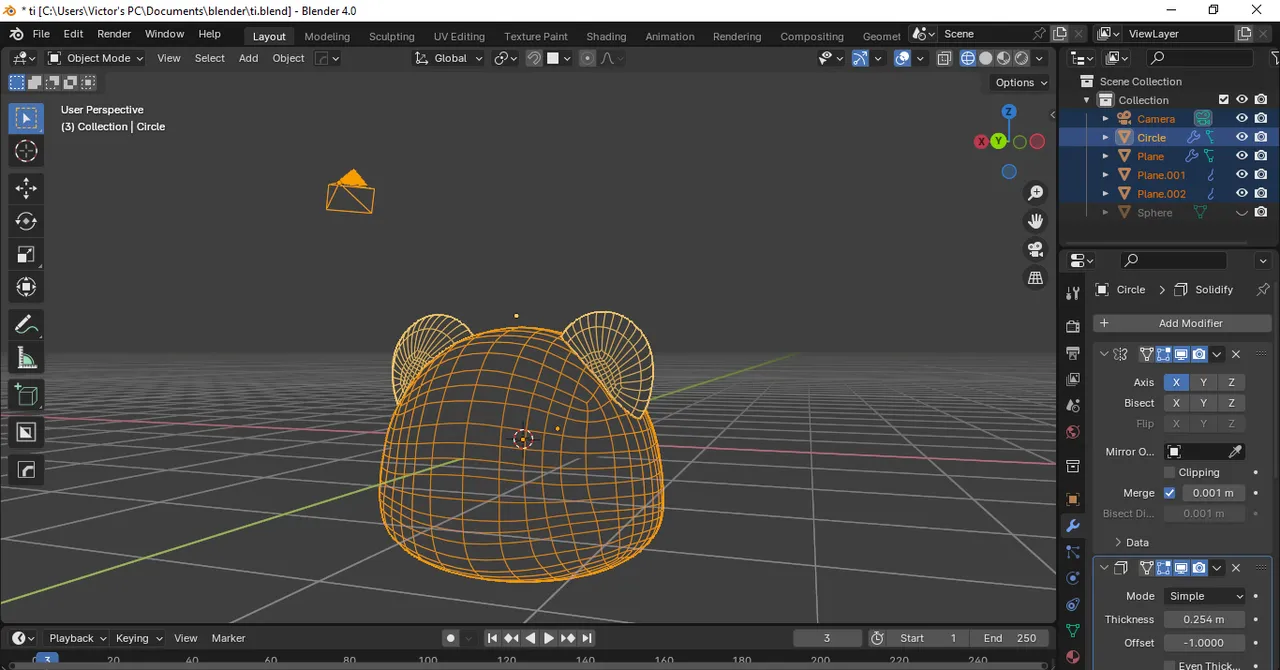Open the Add menu in viewport header
The width and height of the screenshot is (1280, 670).
pos(248,58)
